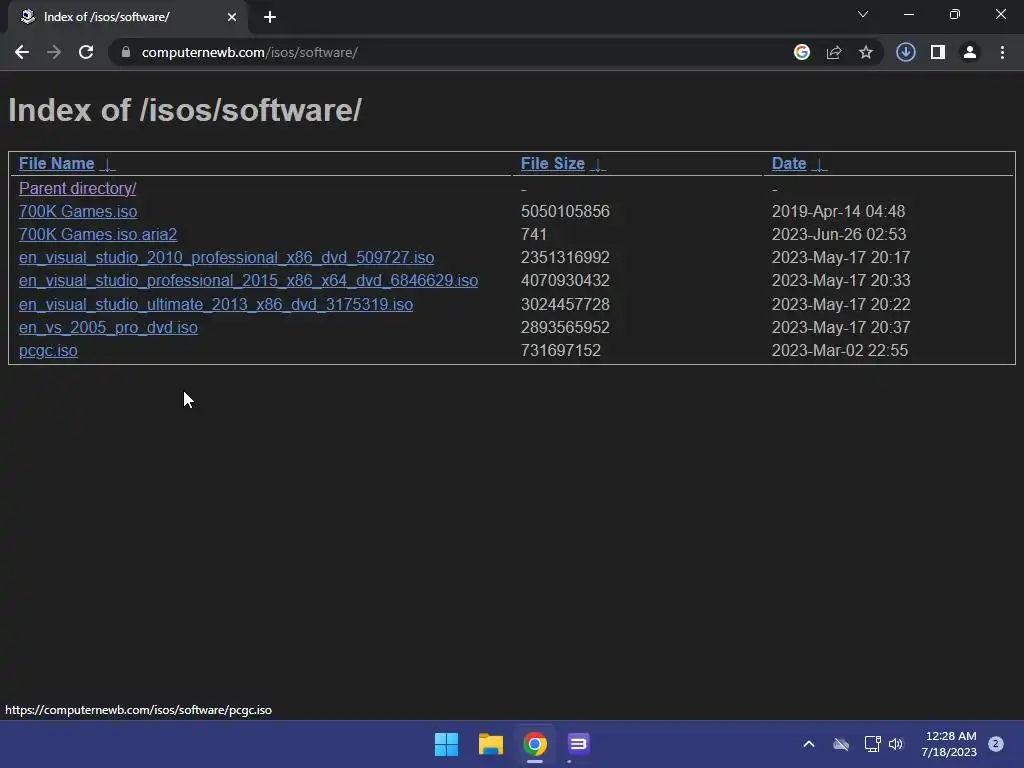1024x768 pixels.
Task: Select file size 3024457728
Action: pos(565,305)
